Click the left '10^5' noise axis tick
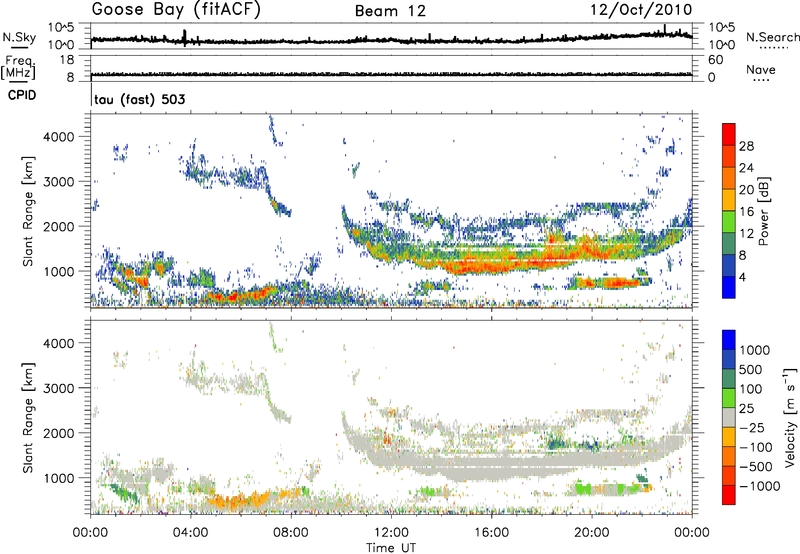This screenshot has width=800, height=554. coord(60,28)
